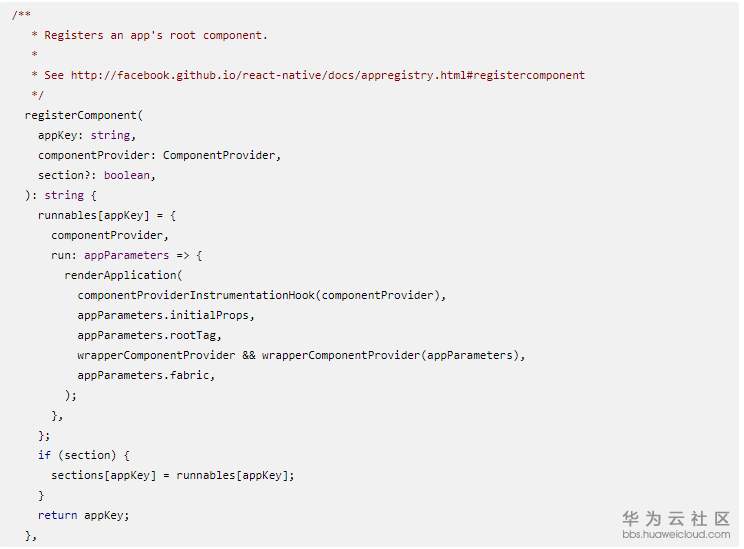Screen dimensions: 744x549
Task: Click the appParameters.fabric line
Action: pyautogui.click(x=146, y=375)
